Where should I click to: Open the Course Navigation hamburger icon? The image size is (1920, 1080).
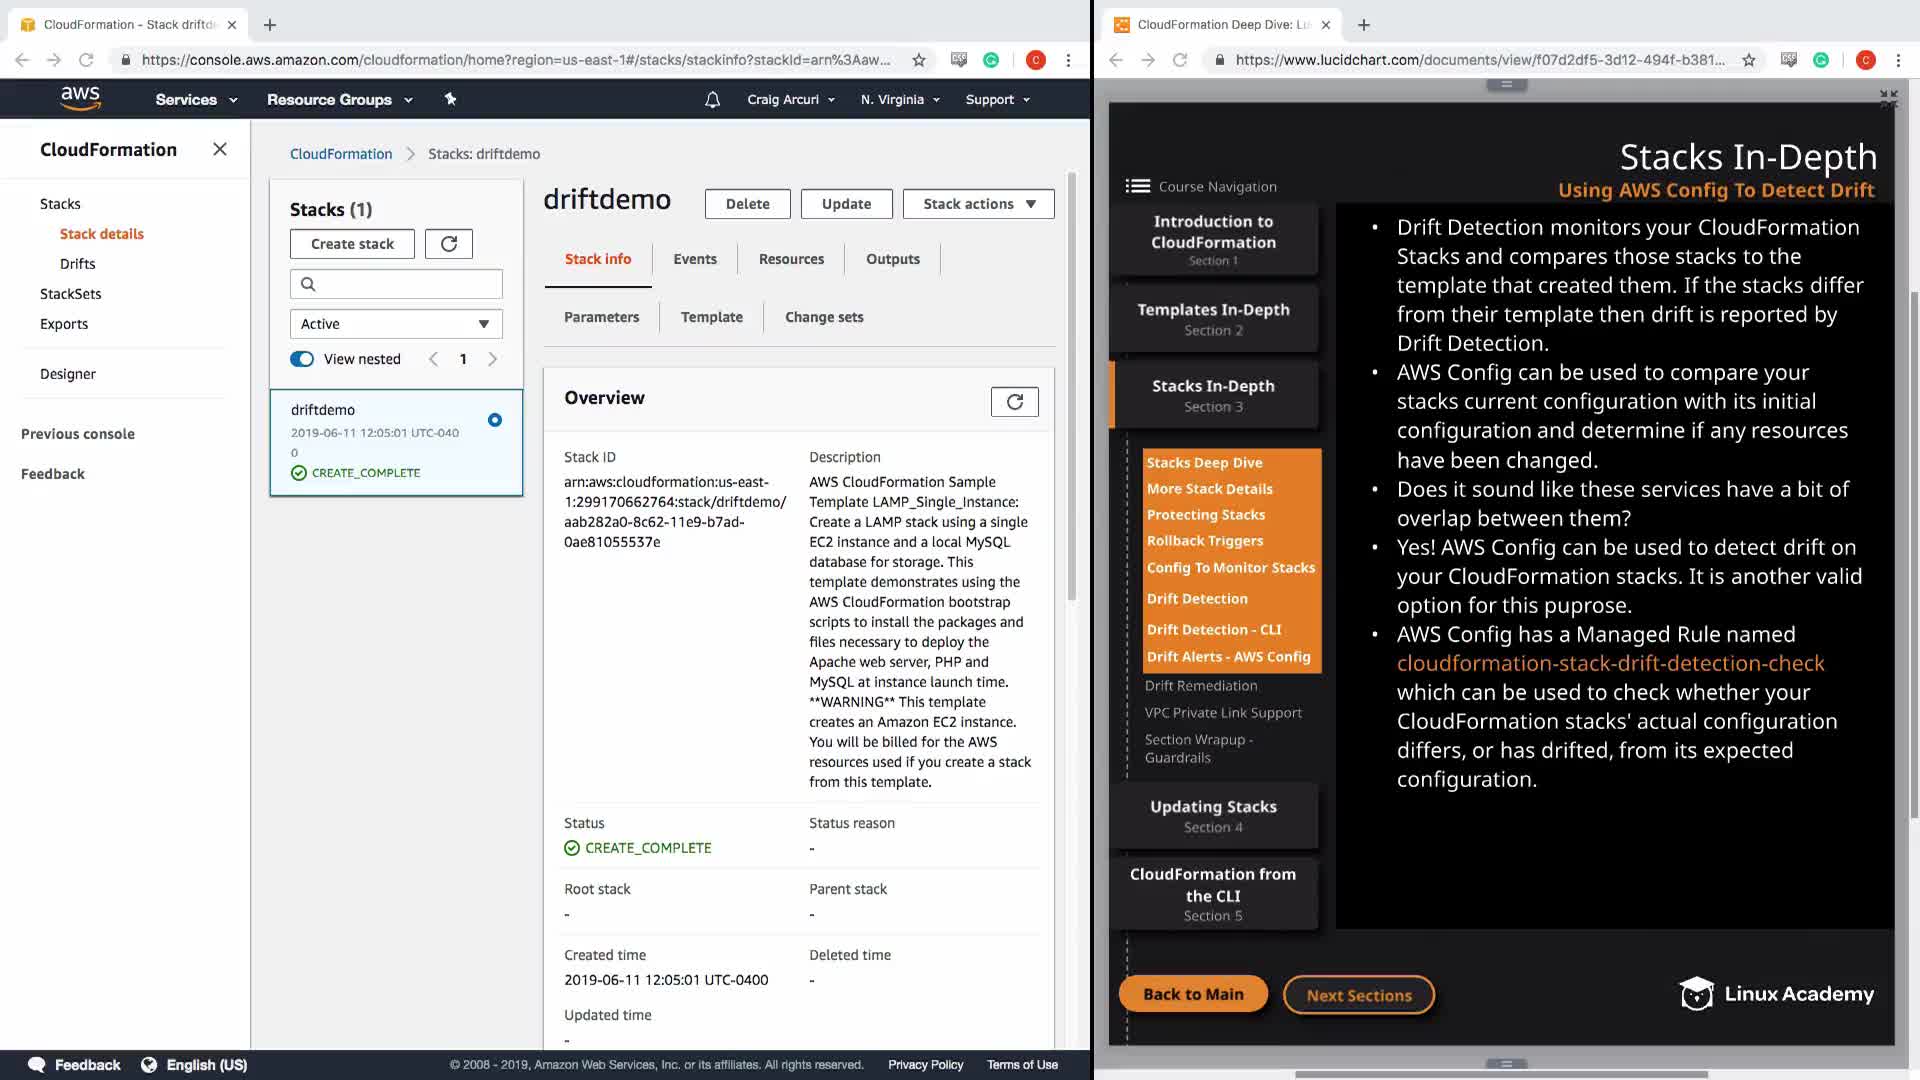pyautogui.click(x=1137, y=186)
